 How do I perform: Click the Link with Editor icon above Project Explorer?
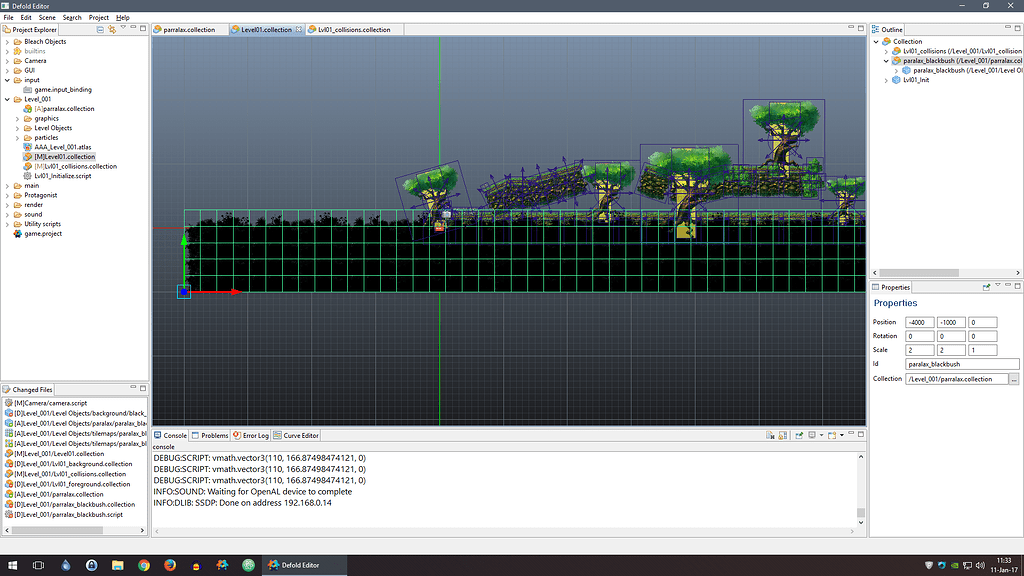[112, 29]
